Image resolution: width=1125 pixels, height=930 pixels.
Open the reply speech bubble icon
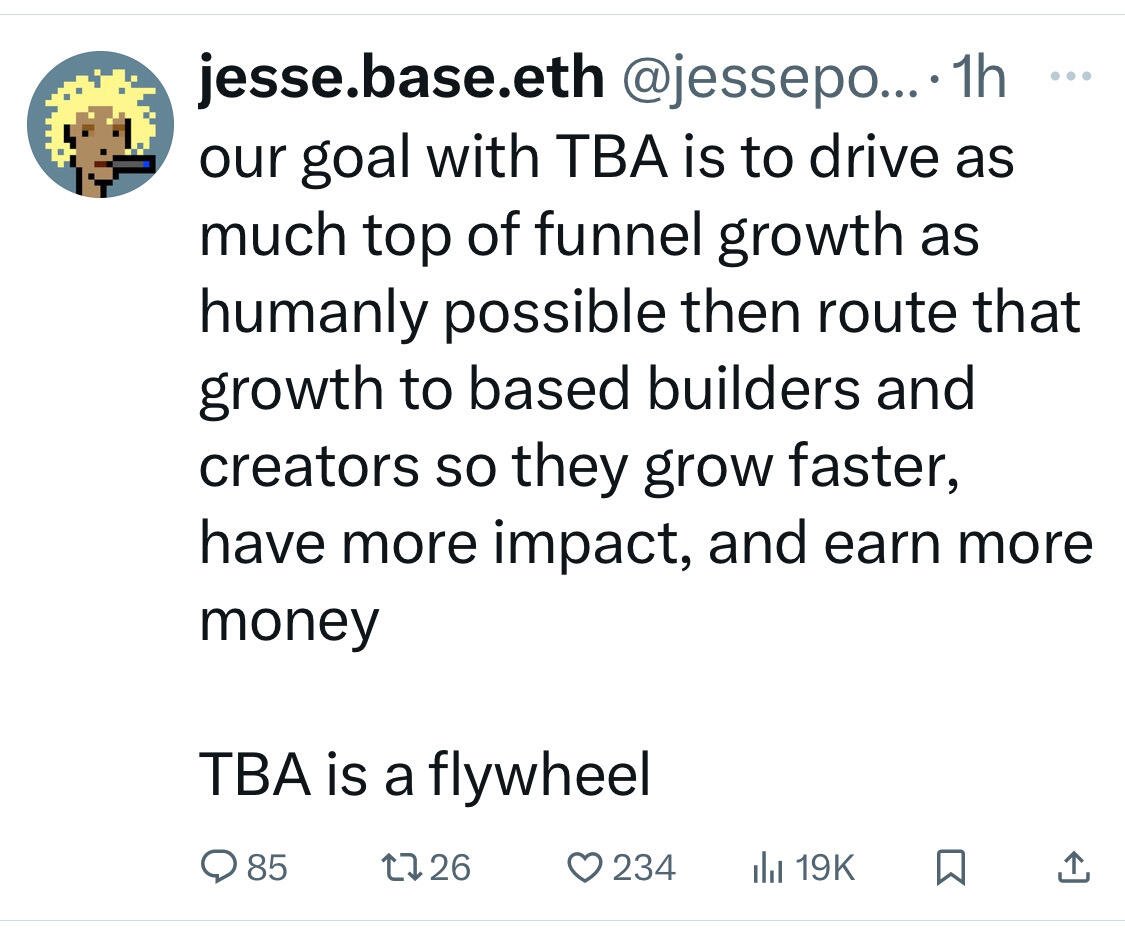[x=218, y=866]
